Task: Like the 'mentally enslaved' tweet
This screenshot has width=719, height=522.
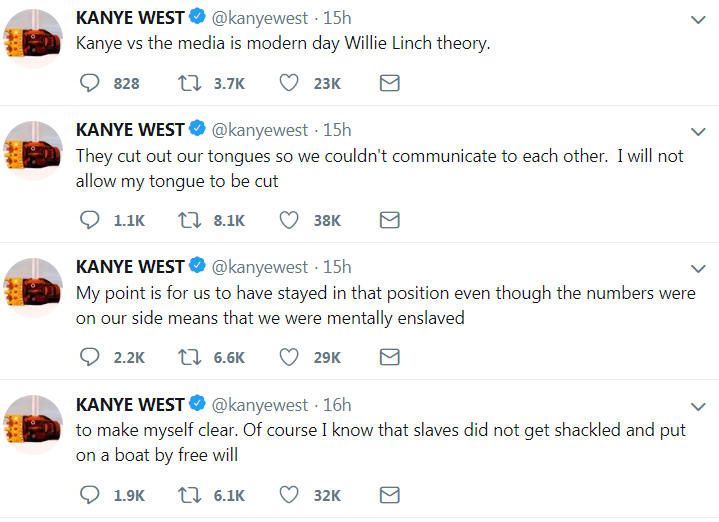Action: [289, 357]
